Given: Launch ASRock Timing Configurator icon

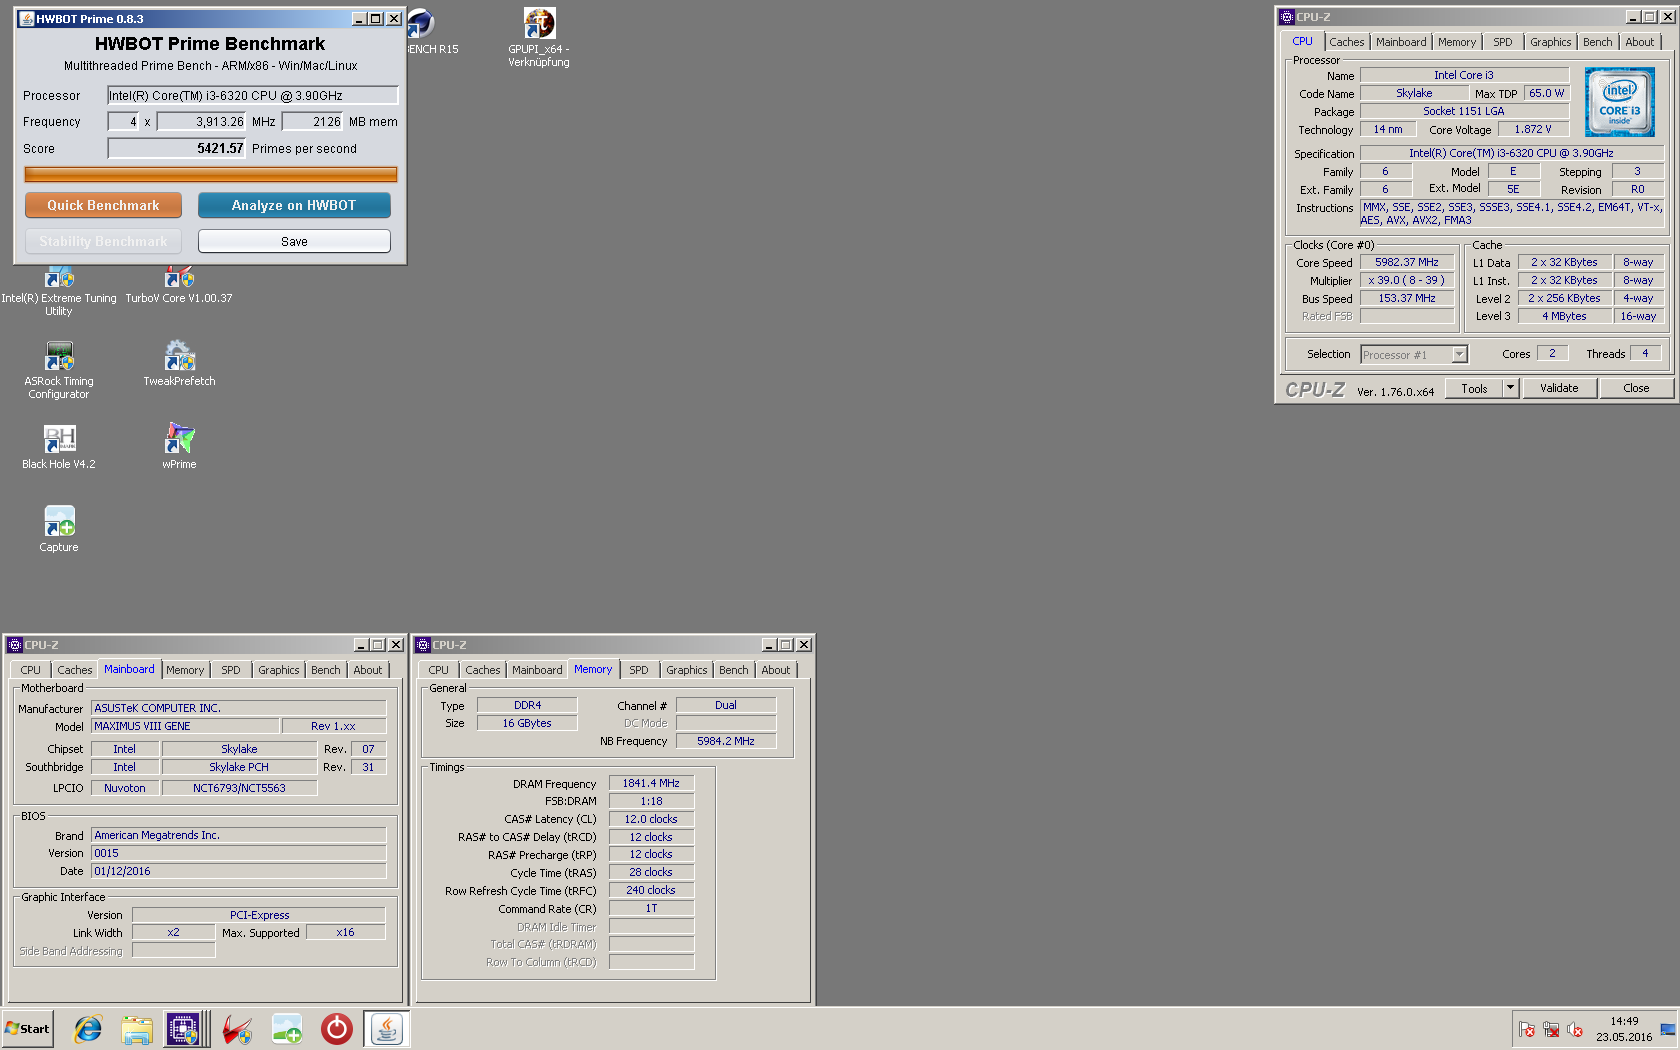Looking at the screenshot, I should pyautogui.click(x=59, y=370).
